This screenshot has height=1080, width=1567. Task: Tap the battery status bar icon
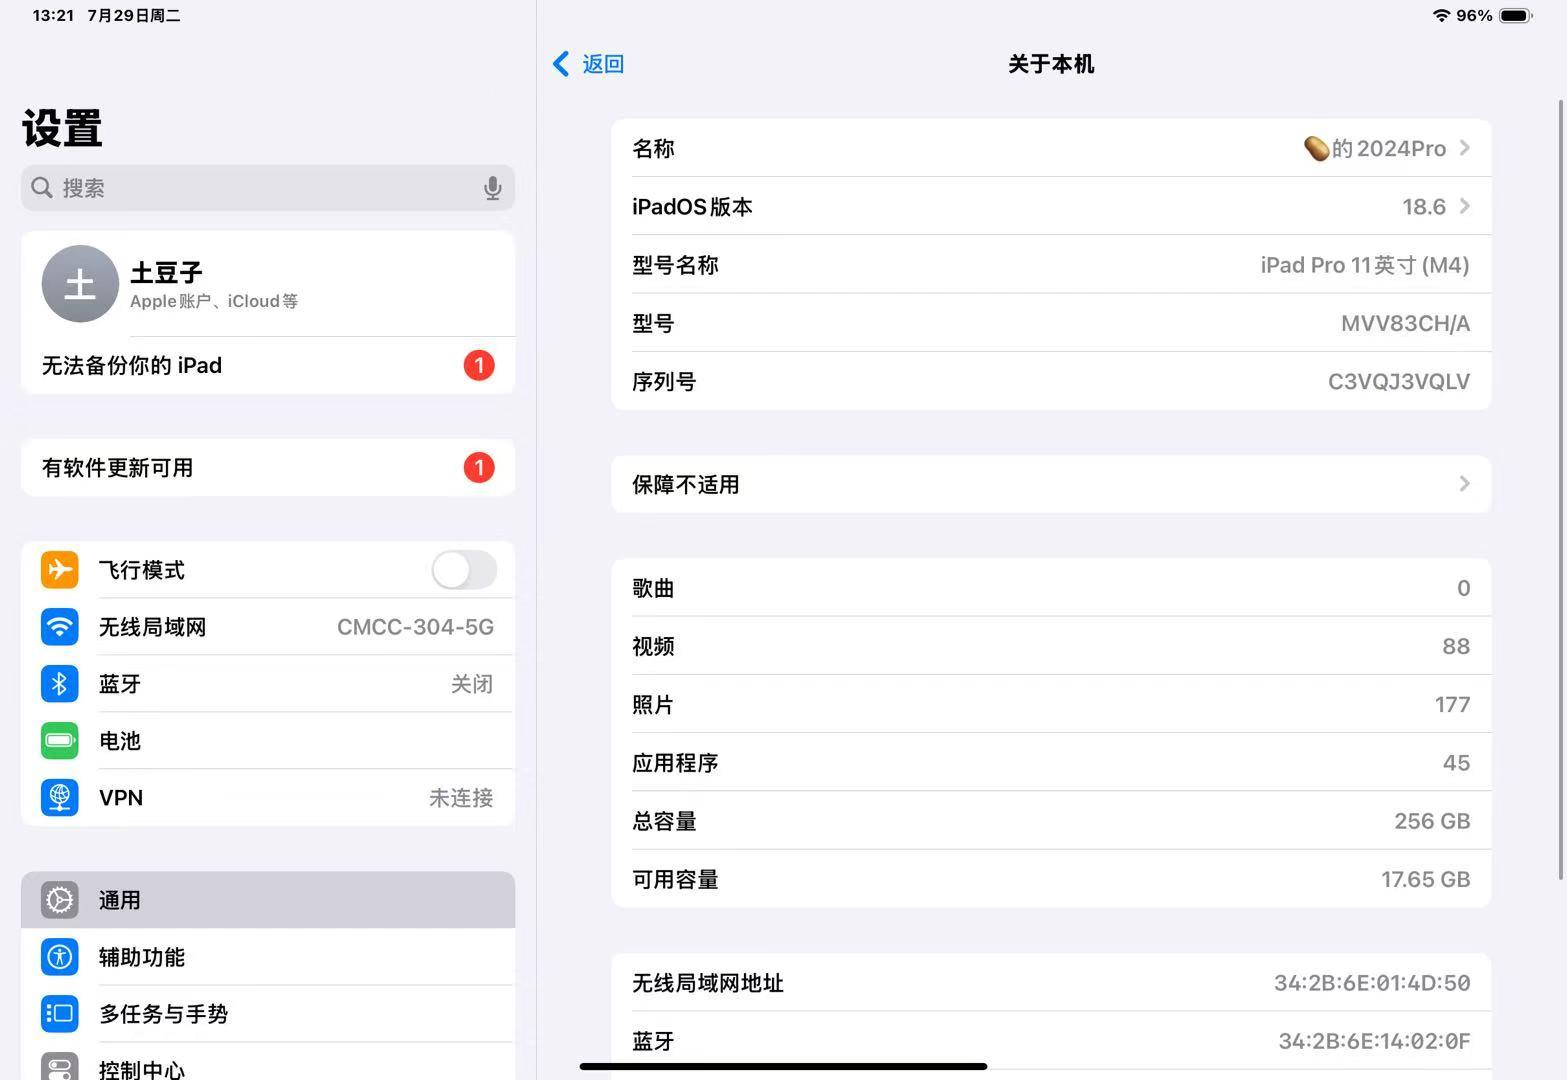(x=1516, y=15)
